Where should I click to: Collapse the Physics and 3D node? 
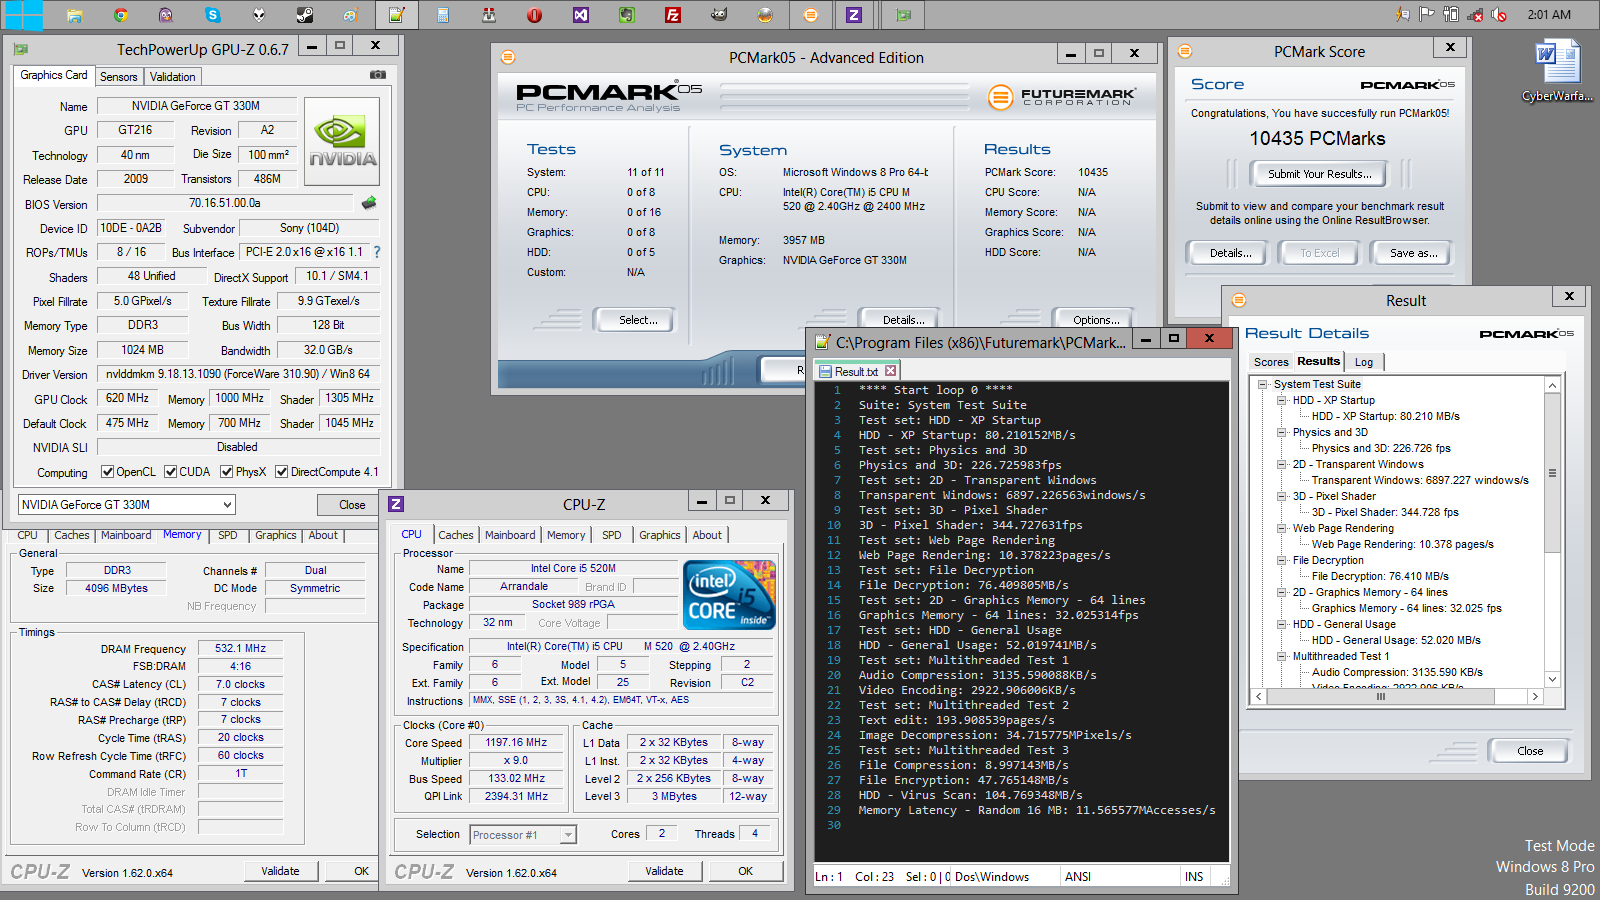[1282, 432]
